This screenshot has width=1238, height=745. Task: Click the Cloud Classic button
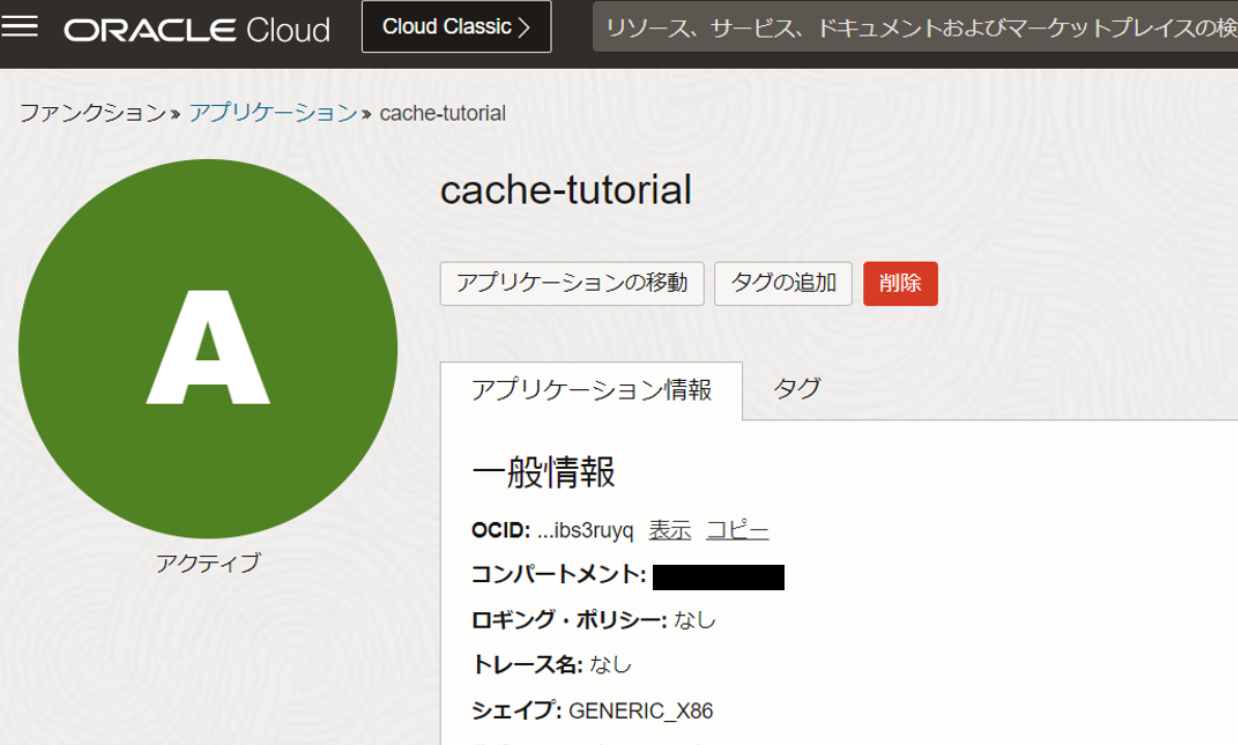[456, 27]
